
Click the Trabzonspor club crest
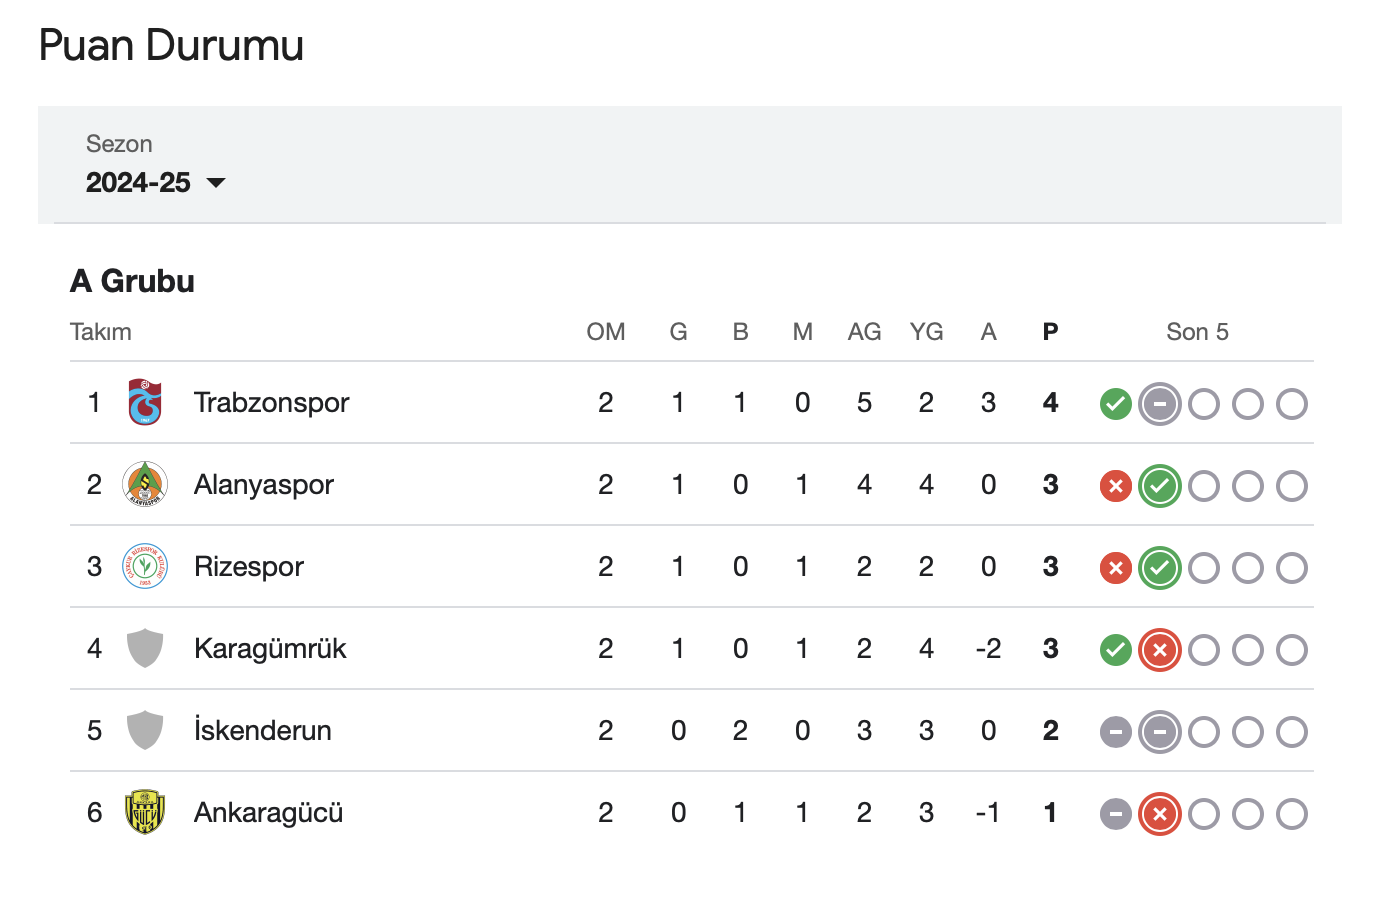click(145, 403)
